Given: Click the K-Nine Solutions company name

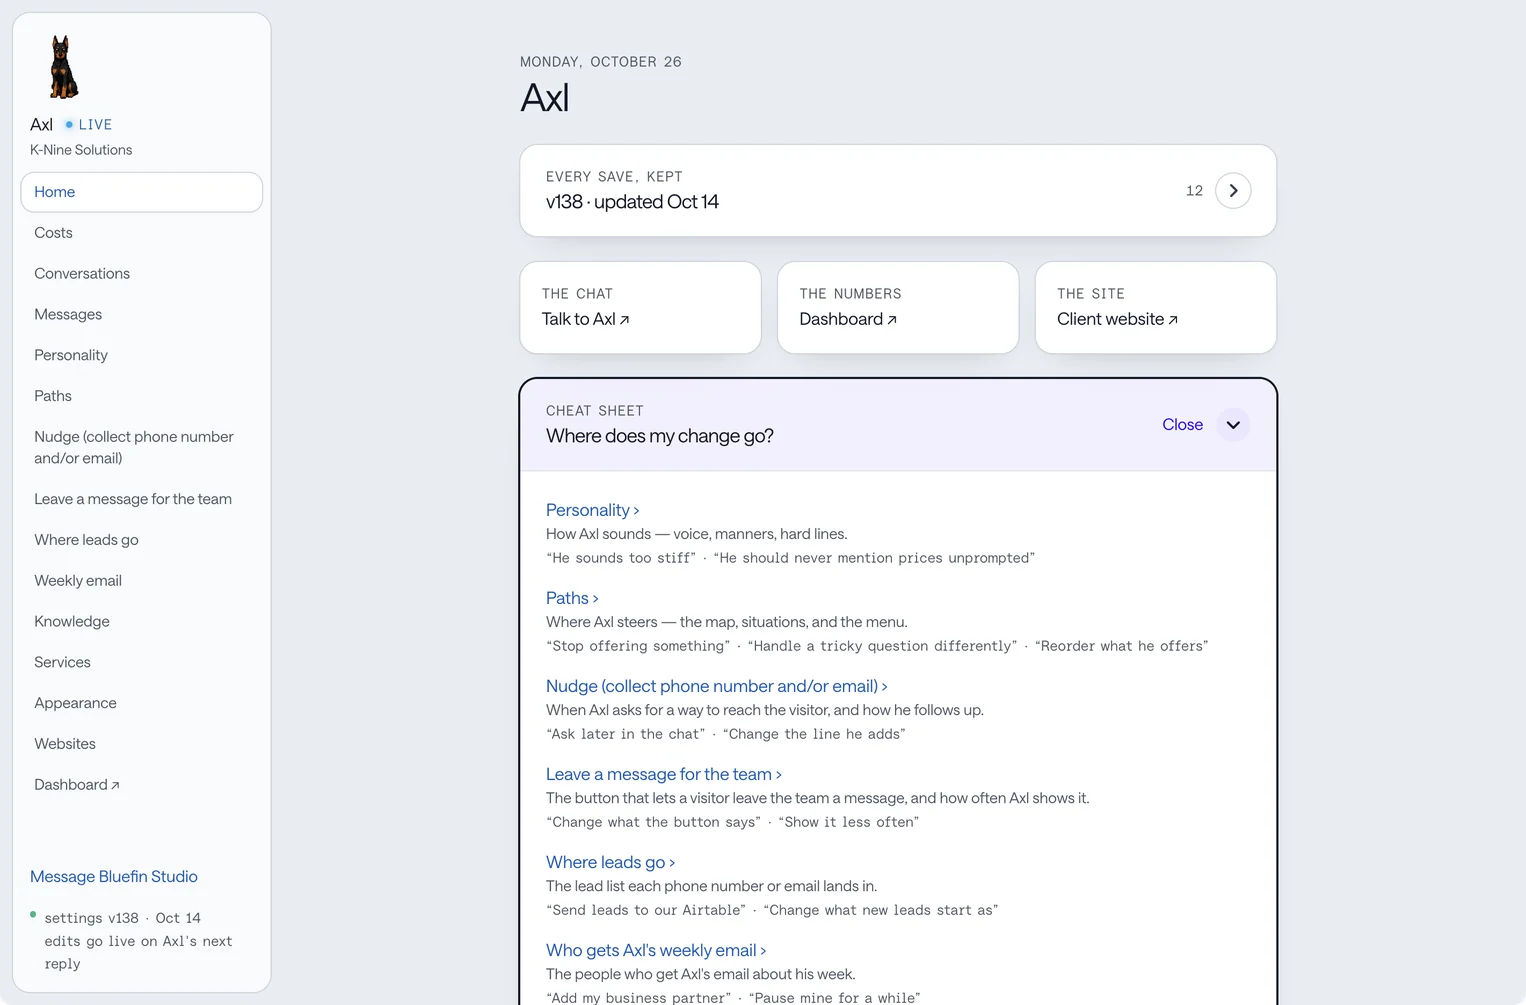Looking at the screenshot, I should [x=81, y=150].
